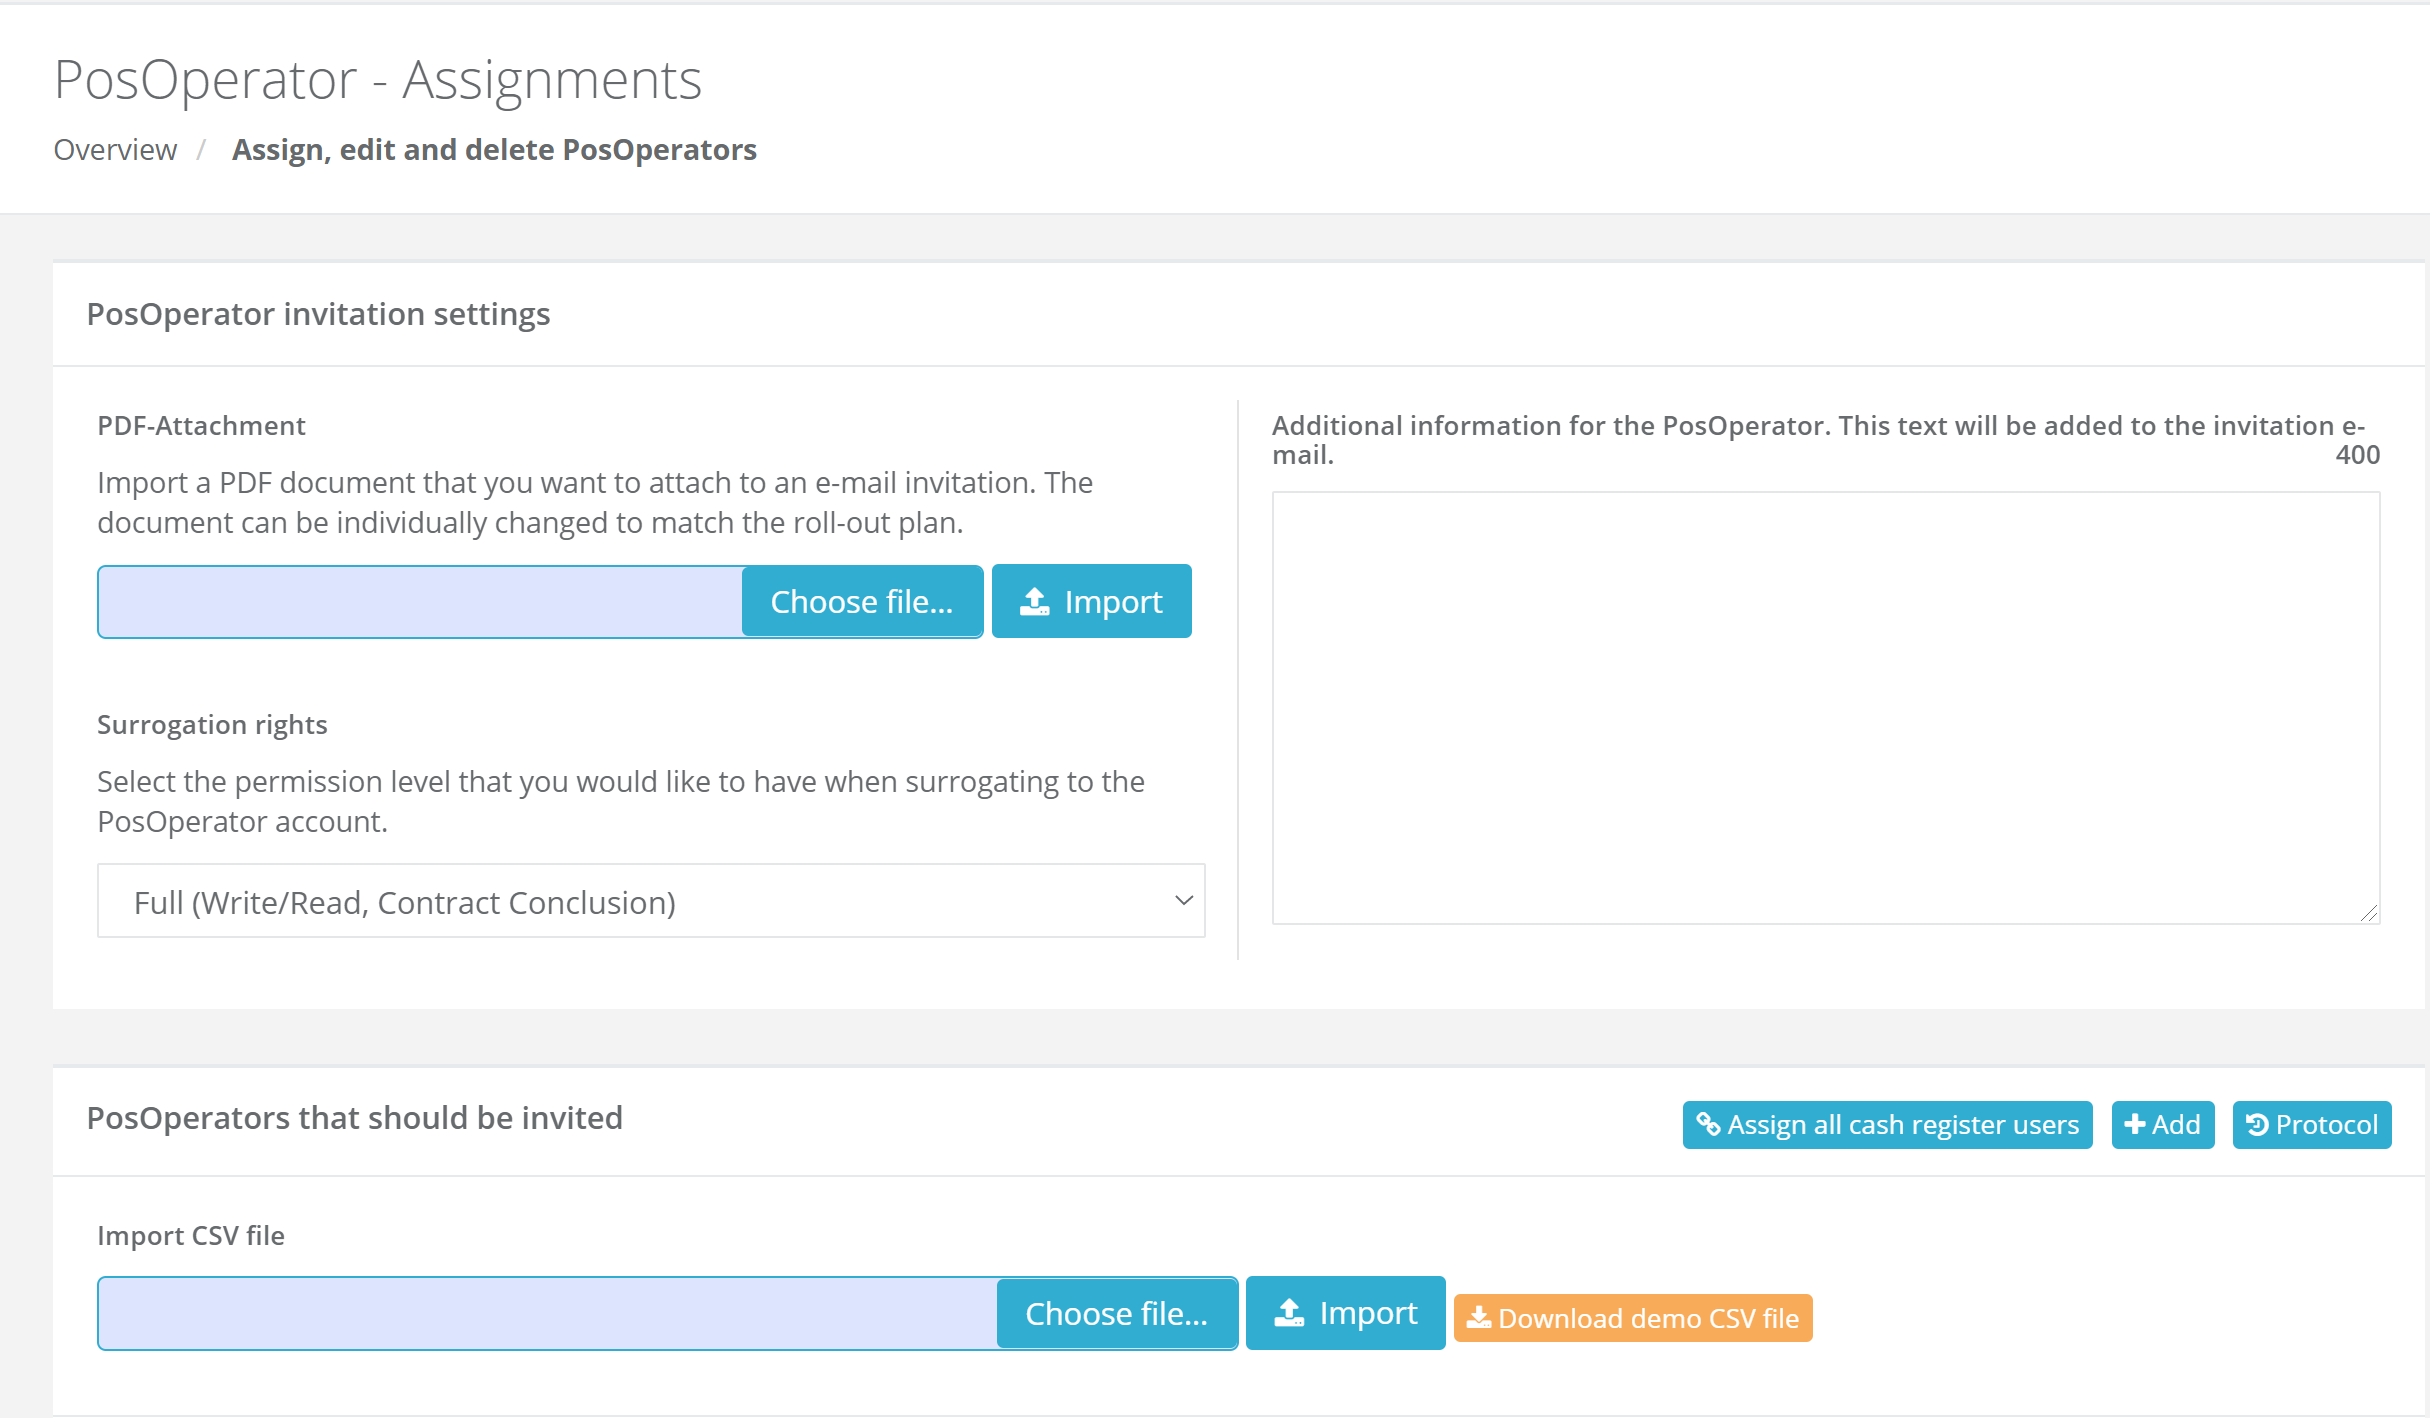Click the plus icon on Add button
The height and width of the screenshot is (1418, 2430).
click(2135, 1125)
